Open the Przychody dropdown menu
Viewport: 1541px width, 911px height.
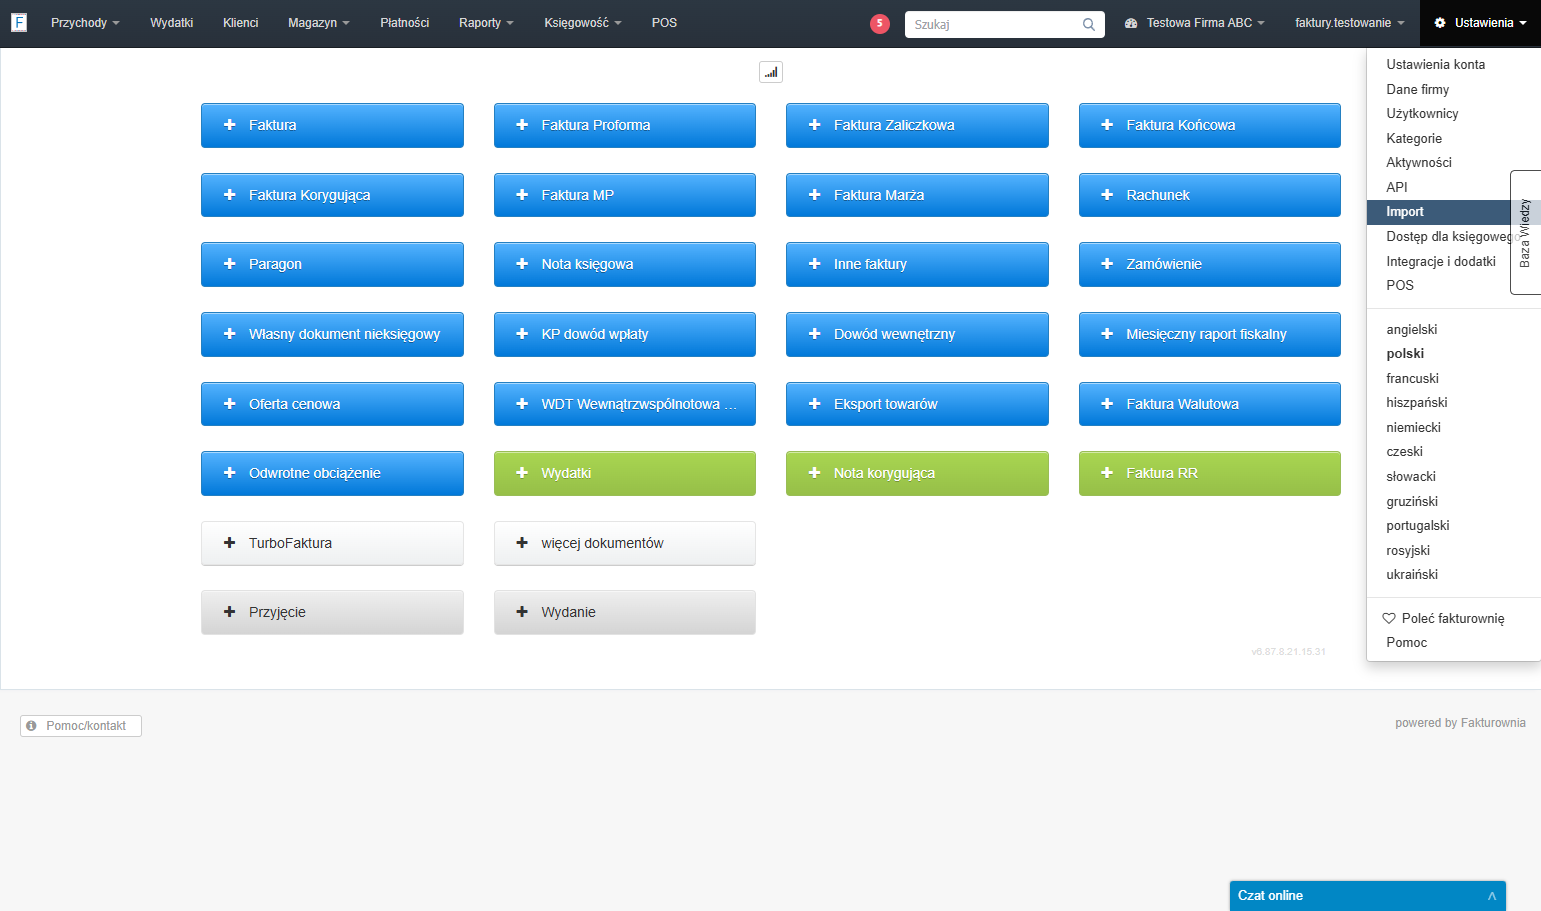(x=85, y=23)
